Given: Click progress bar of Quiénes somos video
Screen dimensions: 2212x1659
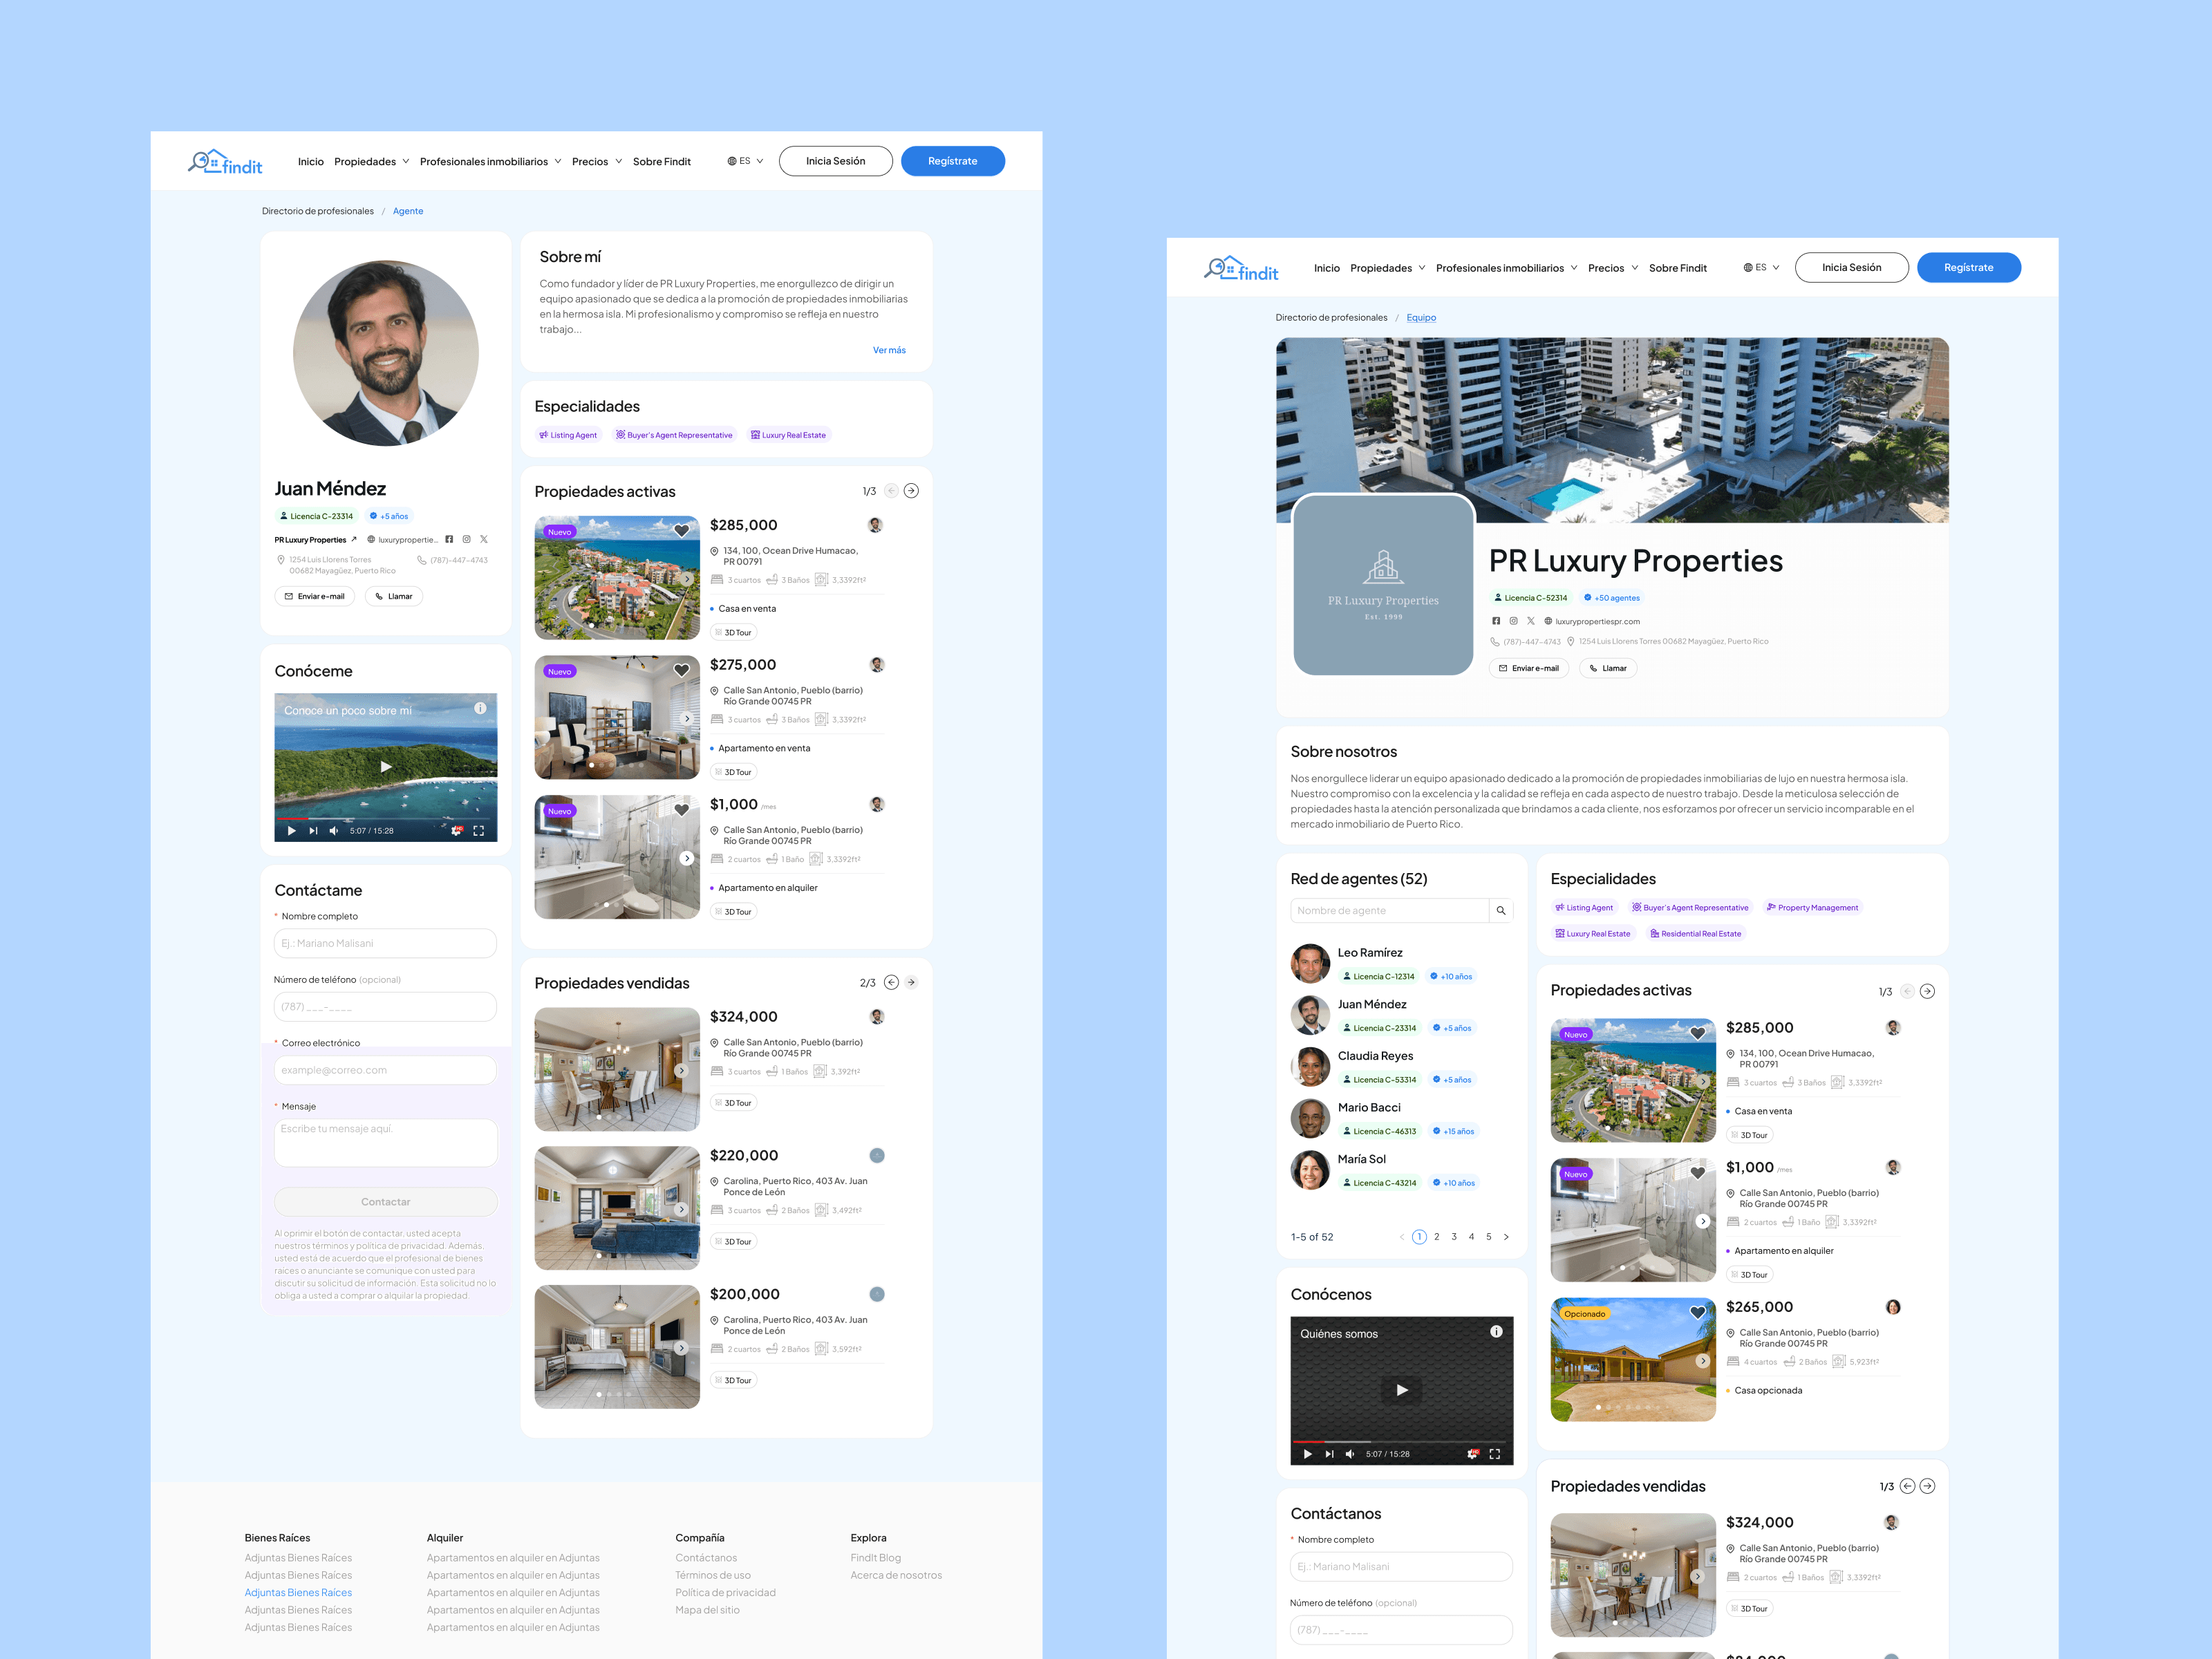Looking at the screenshot, I should pyautogui.click(x=1400, y=1442).
